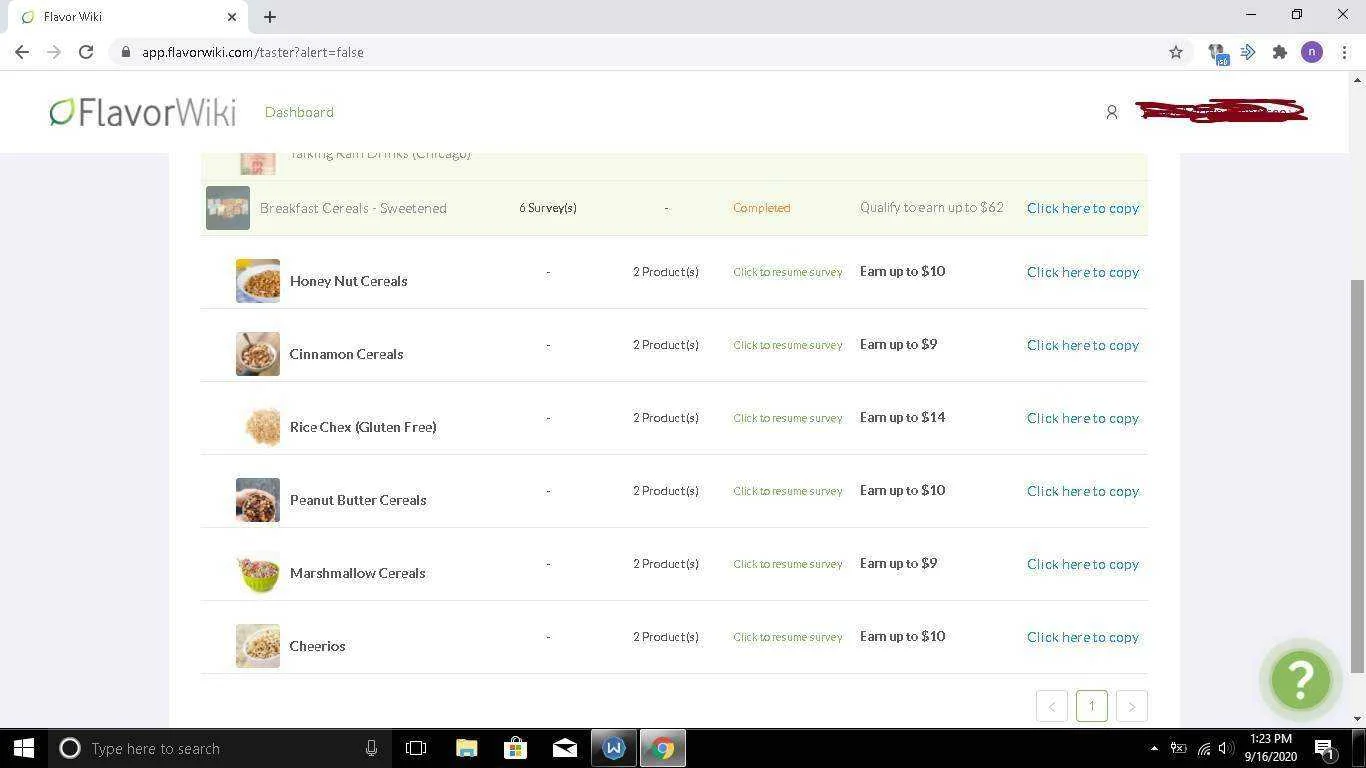This screenshot has width=1366, height=768.
Task: Click the site lock icon in address bar
Action: pos(126,52)
